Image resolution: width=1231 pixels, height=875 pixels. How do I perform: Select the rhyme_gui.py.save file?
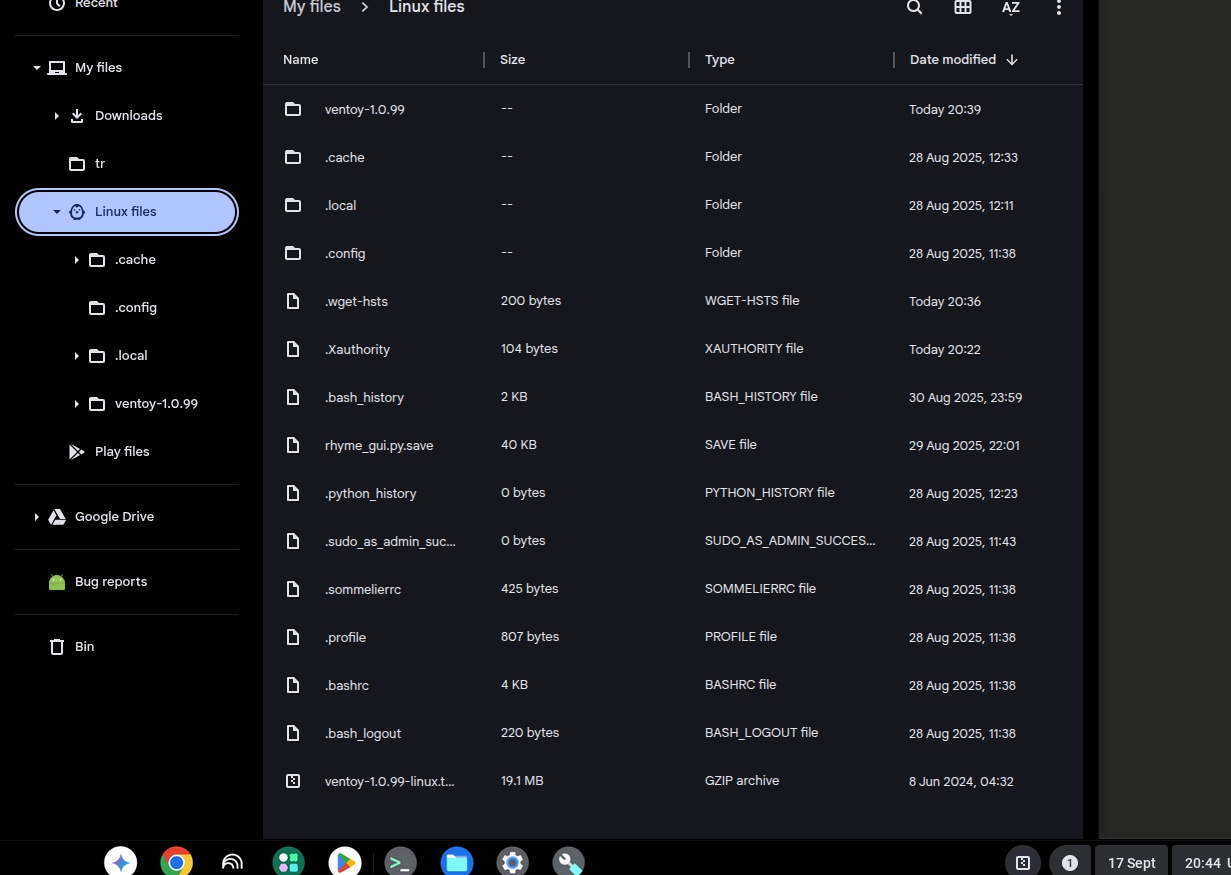[x=378, y=445]
